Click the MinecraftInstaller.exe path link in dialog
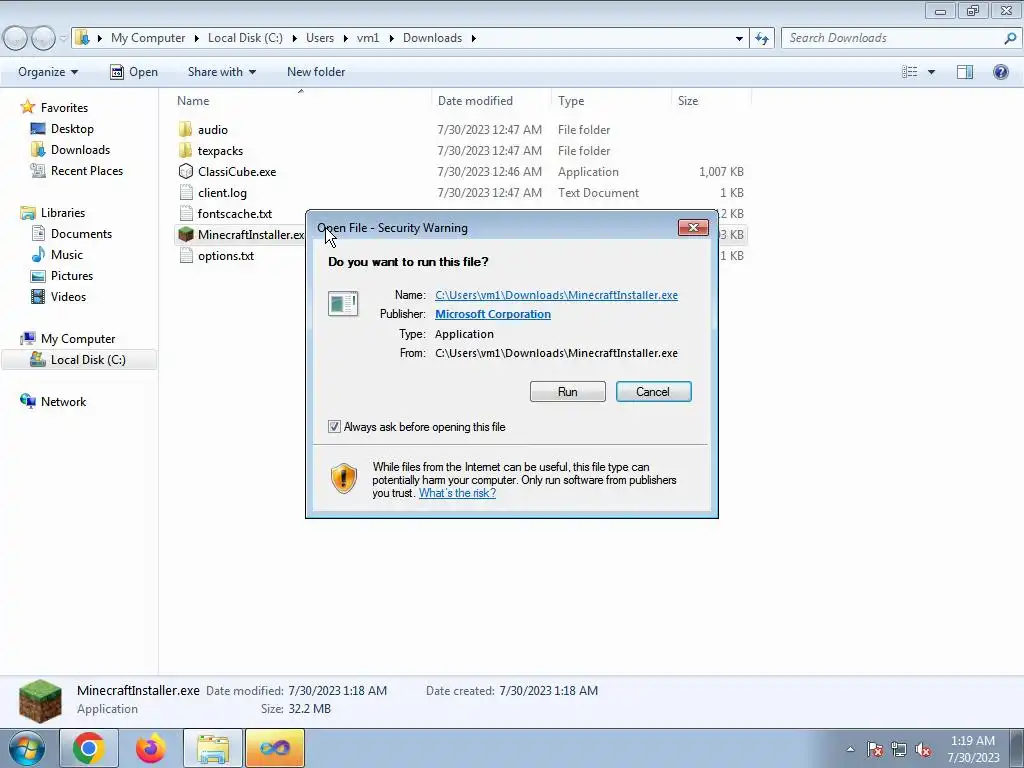 pos(556,295)
